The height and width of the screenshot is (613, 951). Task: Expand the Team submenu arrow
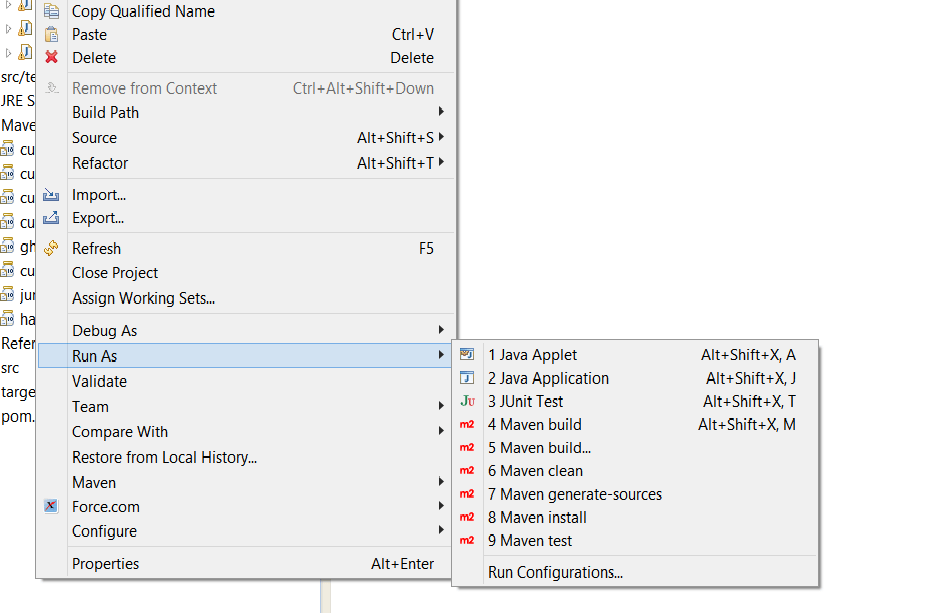(440, 406)
